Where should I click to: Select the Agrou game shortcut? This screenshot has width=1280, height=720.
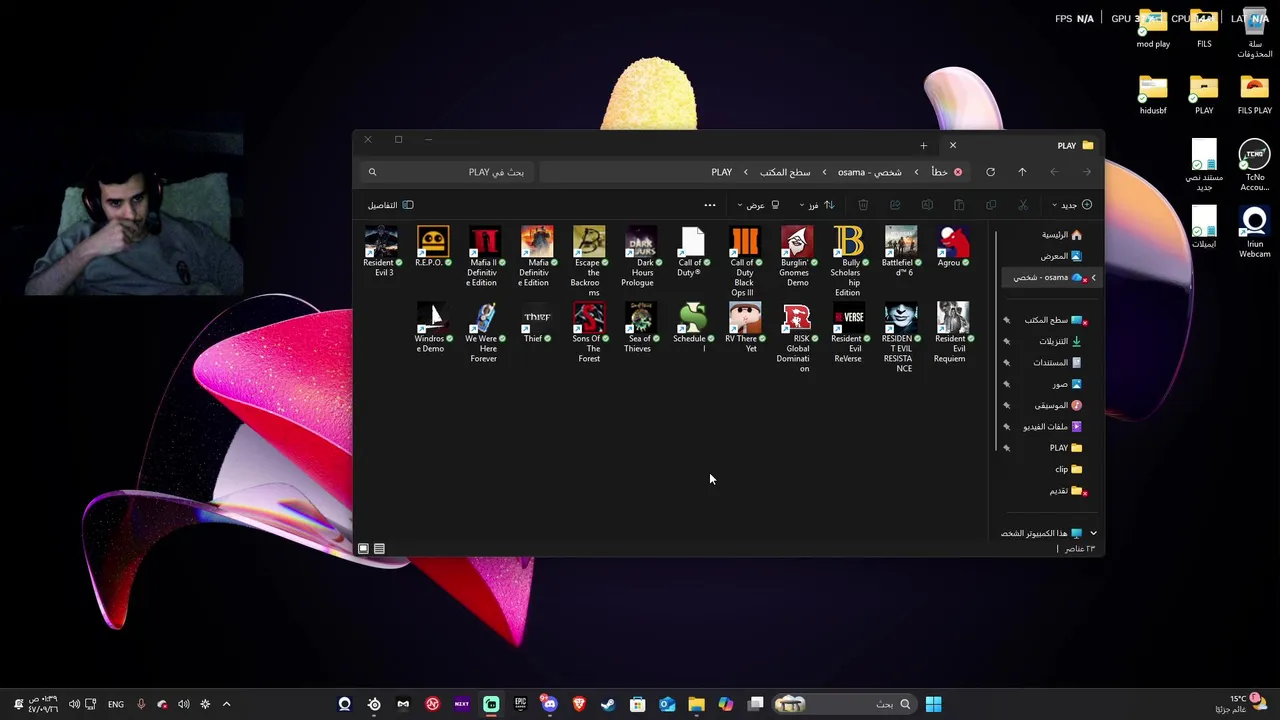click(953, 247)
